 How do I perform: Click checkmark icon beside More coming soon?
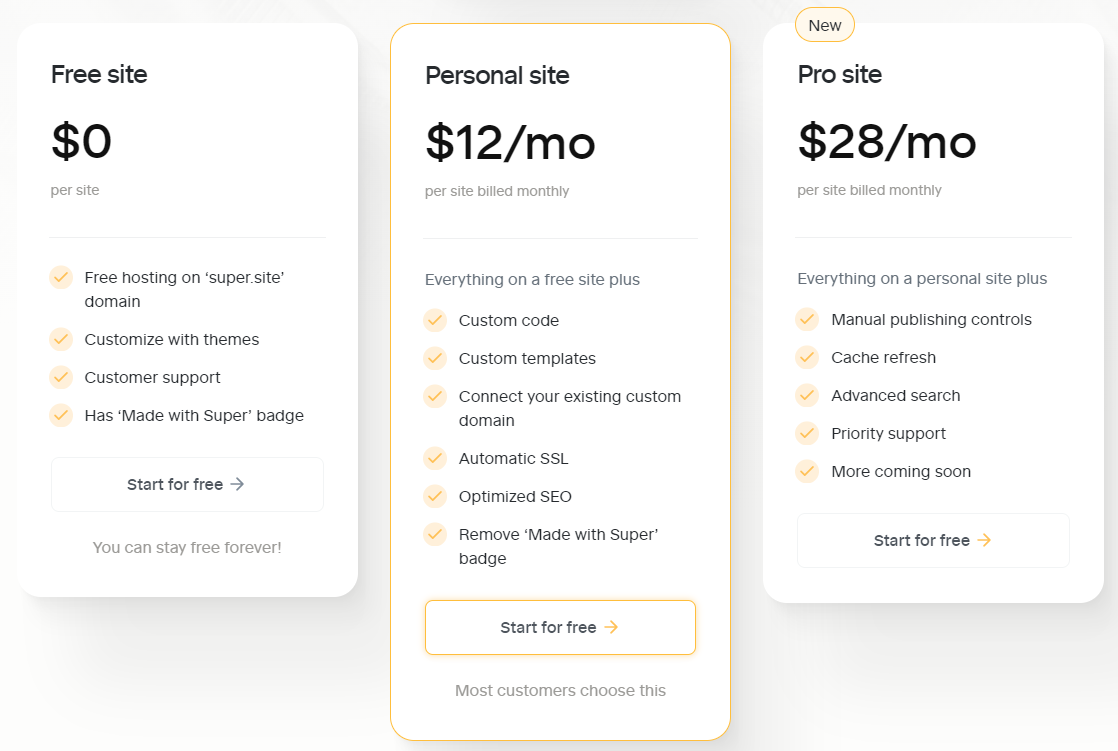(807, 471)
